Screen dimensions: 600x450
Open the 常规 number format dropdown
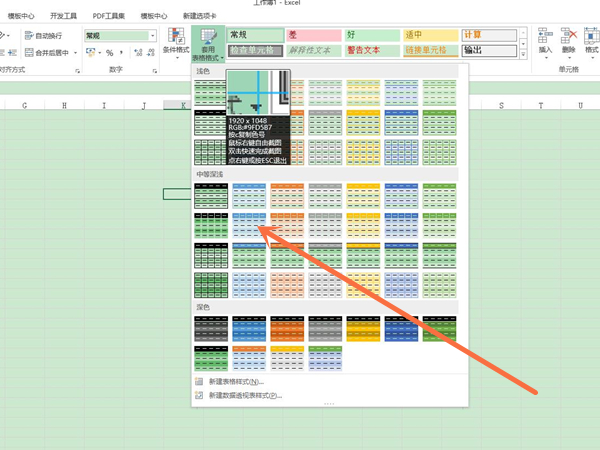(x=153, y=35)
